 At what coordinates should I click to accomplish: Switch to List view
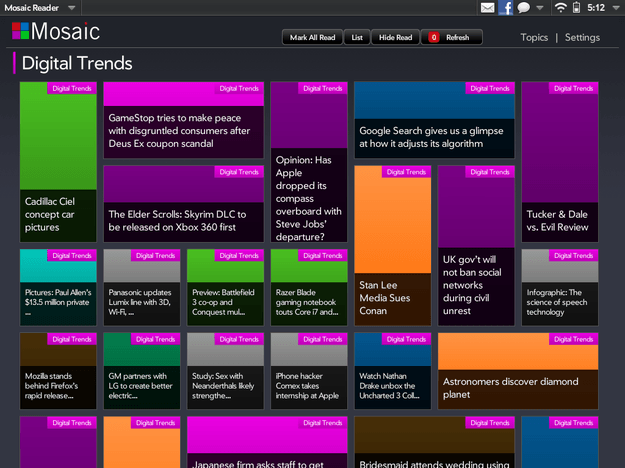(x=357, y=37)
